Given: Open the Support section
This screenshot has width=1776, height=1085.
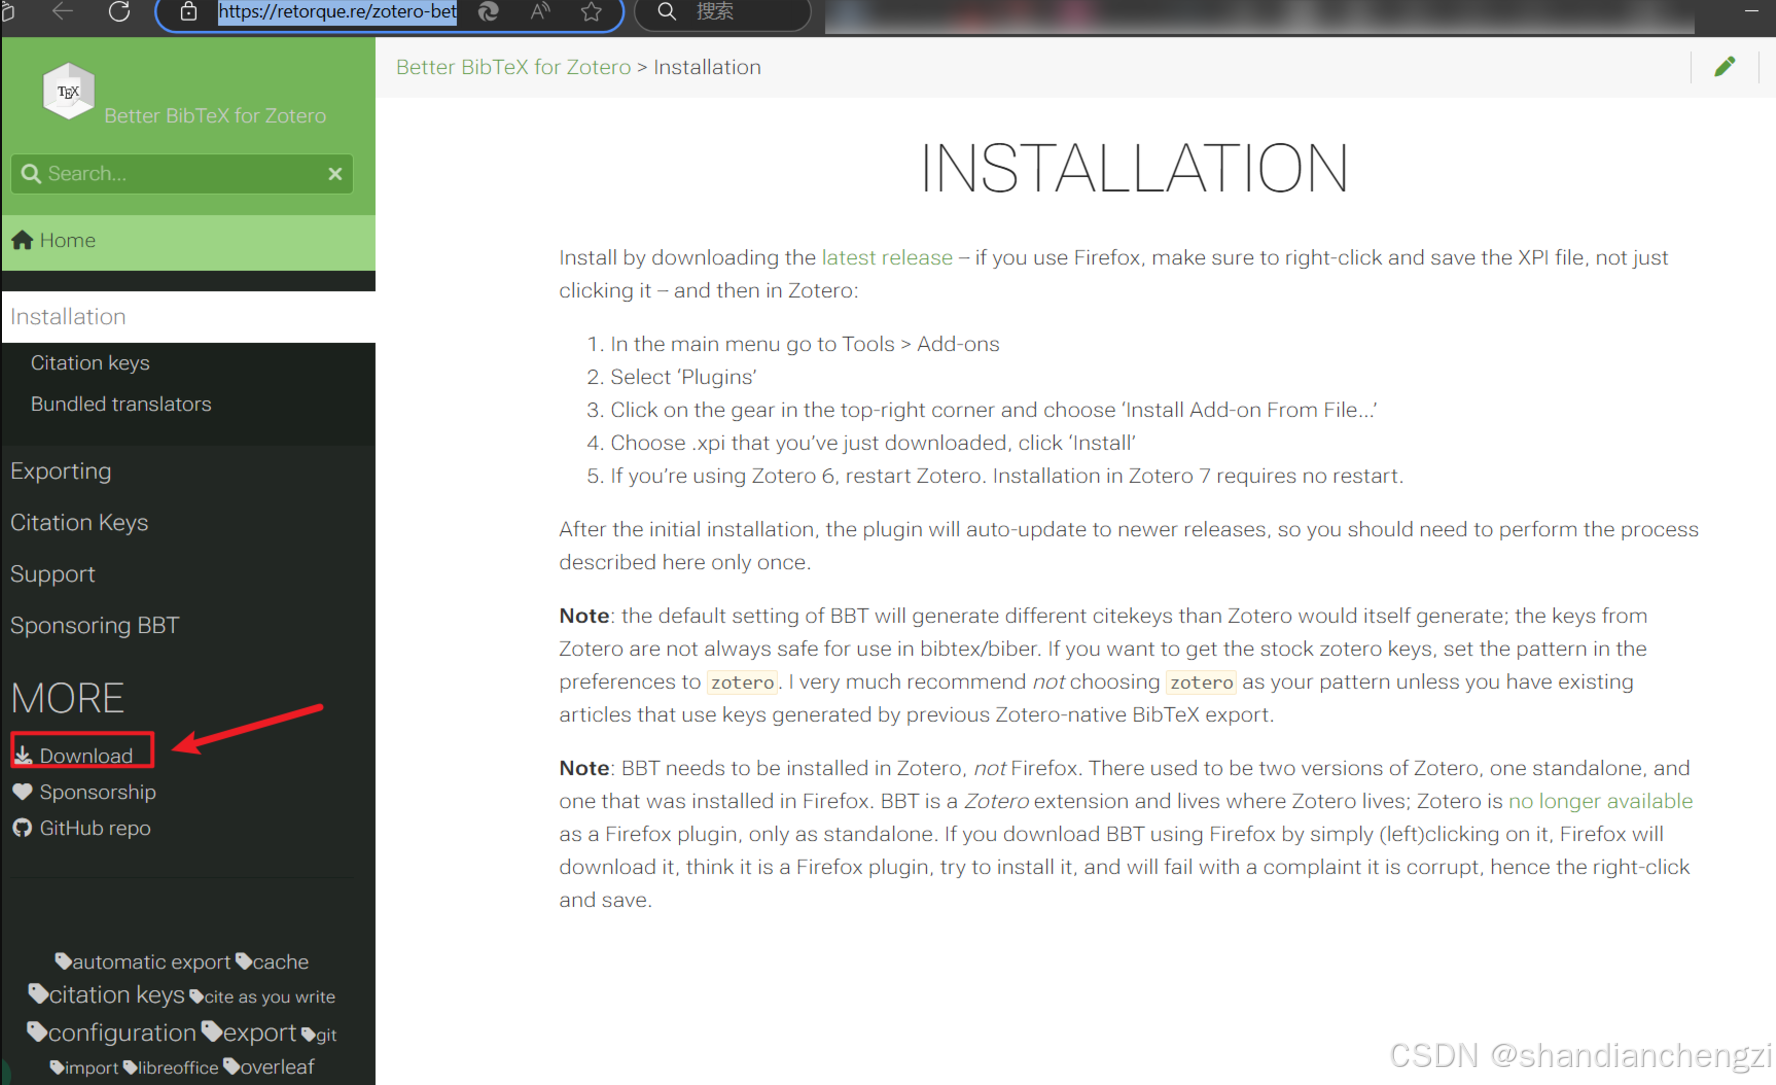Looking at the screenshot, I should tap(53, 574).
